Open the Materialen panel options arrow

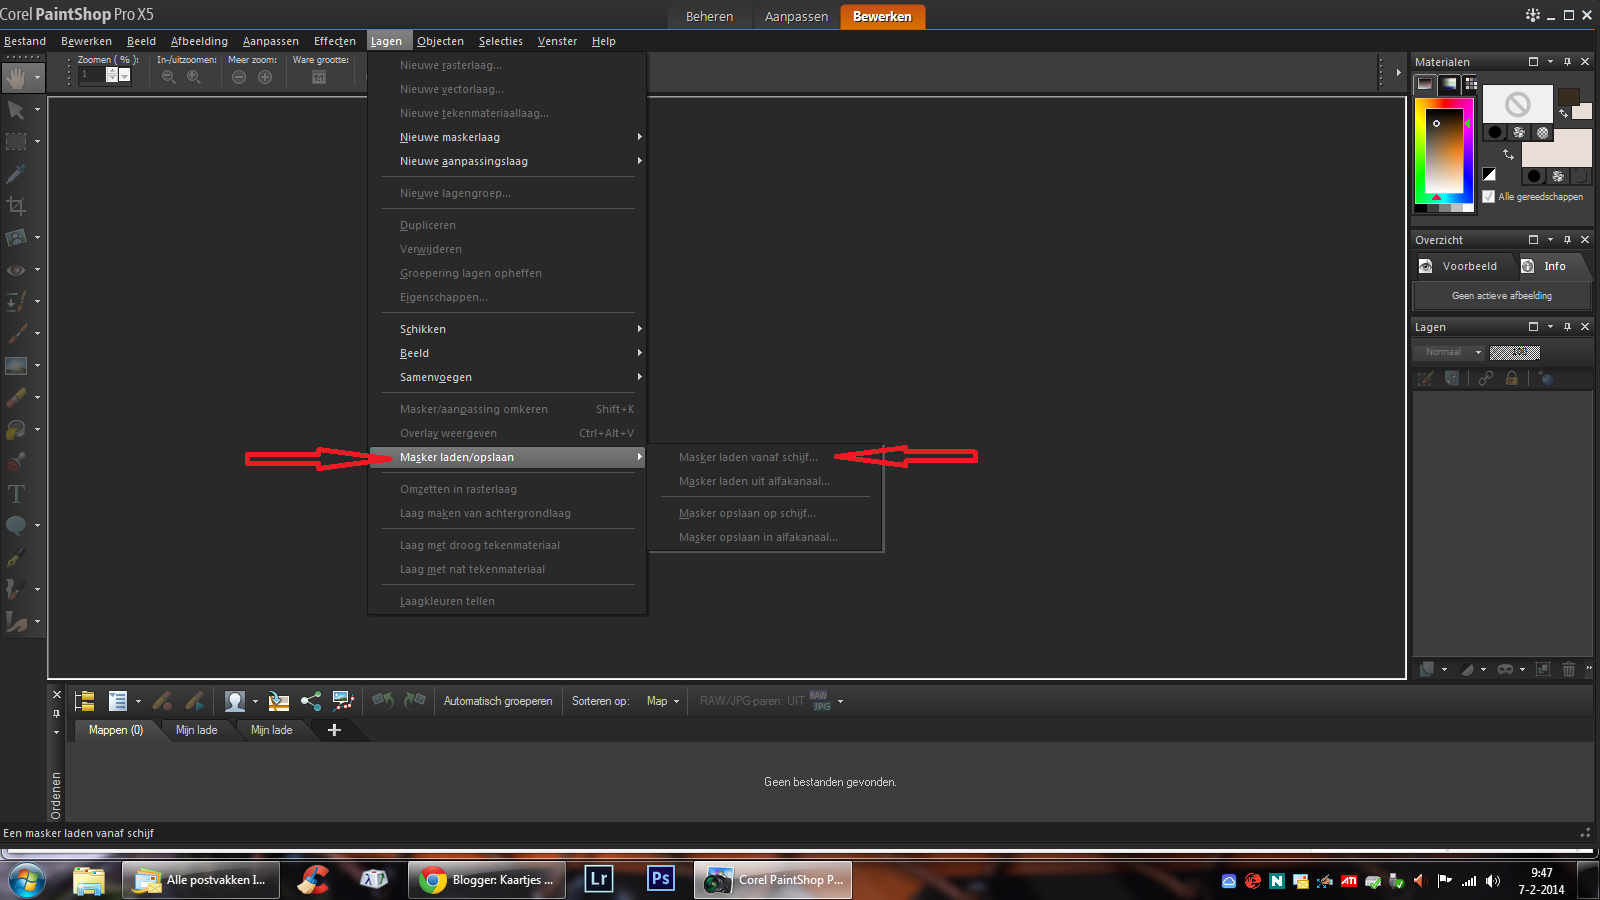[x=1550, y=62]
